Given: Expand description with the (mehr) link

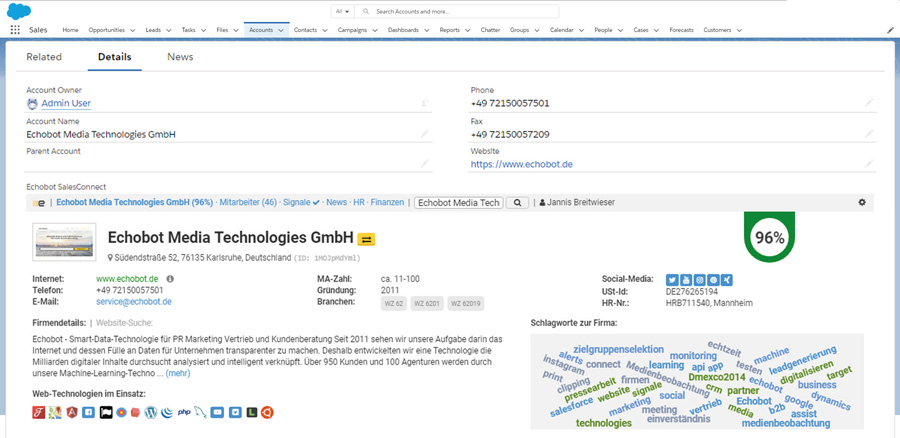Looking at the screenshot, I should [177, 374].
